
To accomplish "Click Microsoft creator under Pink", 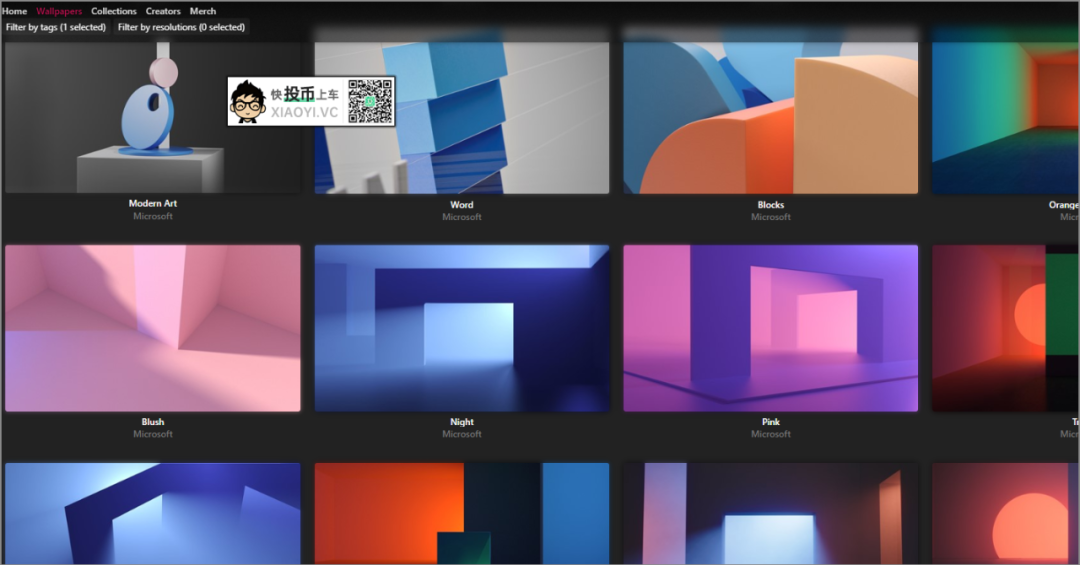I will 771,434.
